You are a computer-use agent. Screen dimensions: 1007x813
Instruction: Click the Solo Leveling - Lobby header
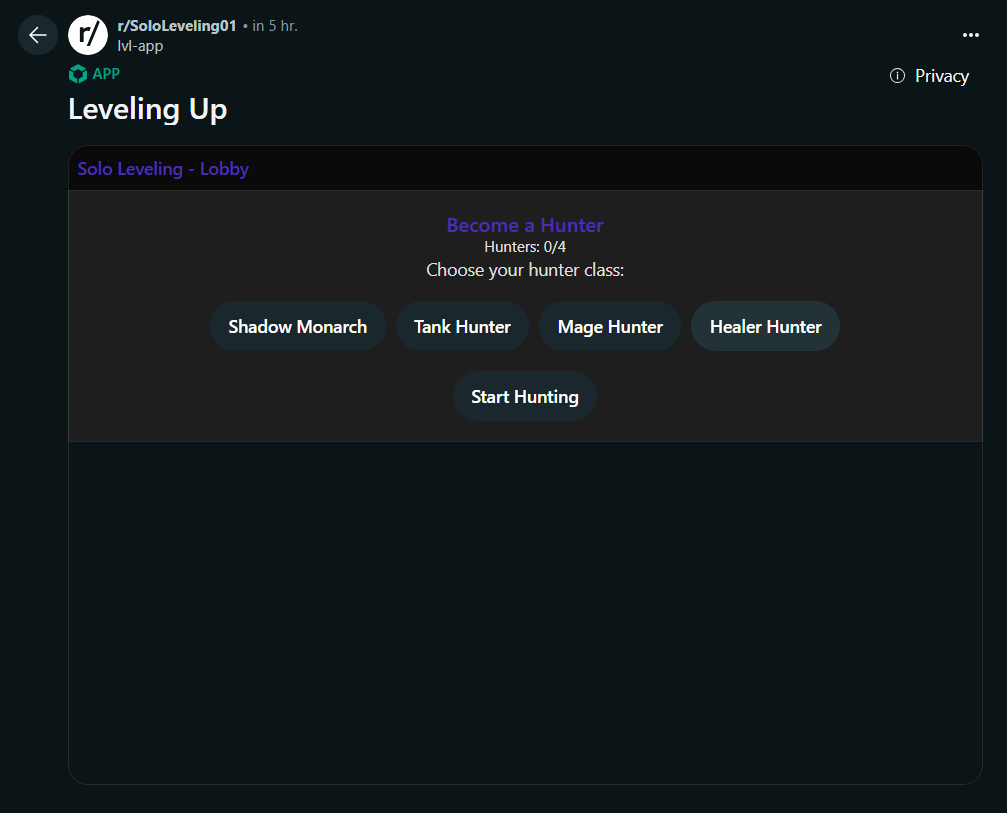(x=163, y=169)
